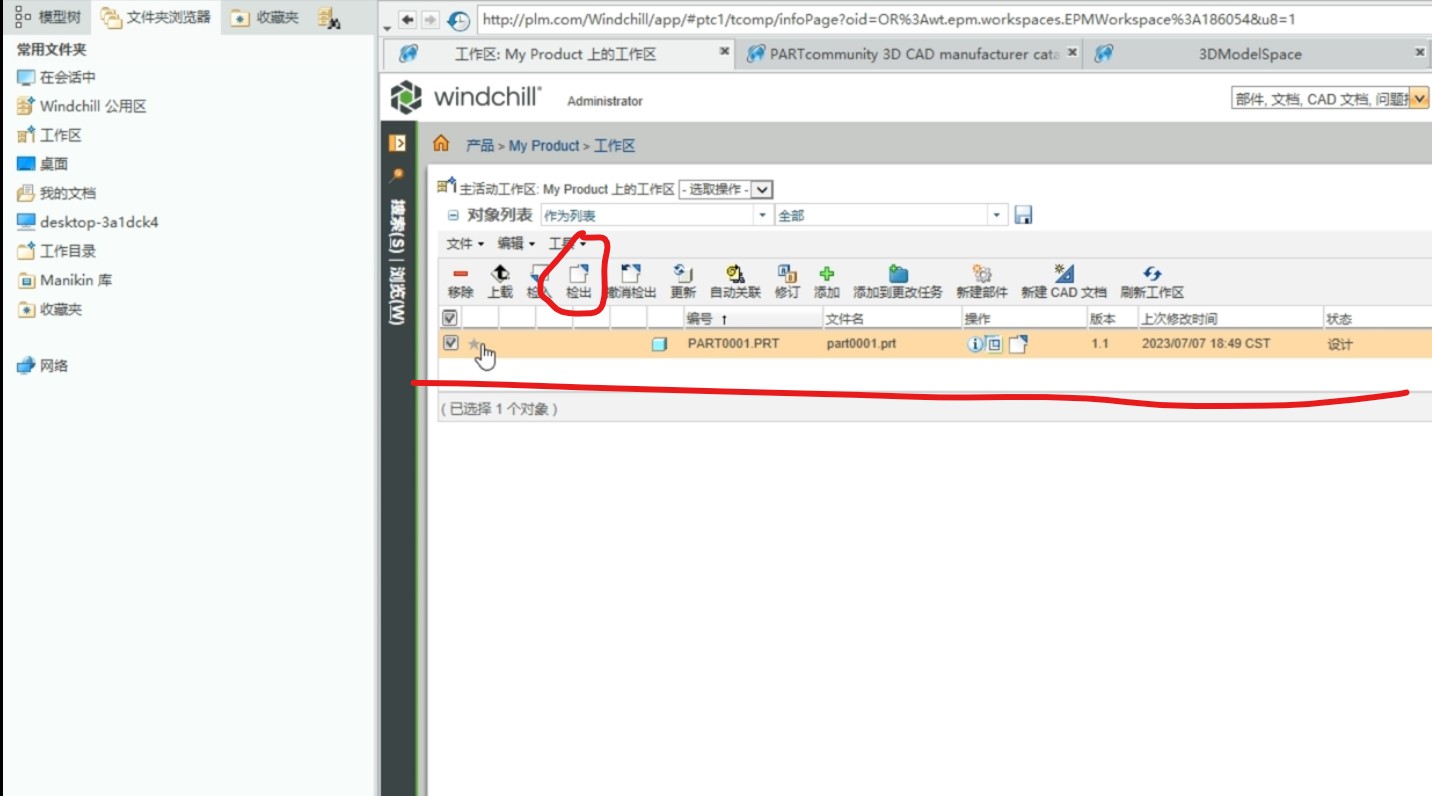Uncheck the PART0001.PRT row checkbox
Screen dimensions: 1432x796
click(x=450, y=344)
